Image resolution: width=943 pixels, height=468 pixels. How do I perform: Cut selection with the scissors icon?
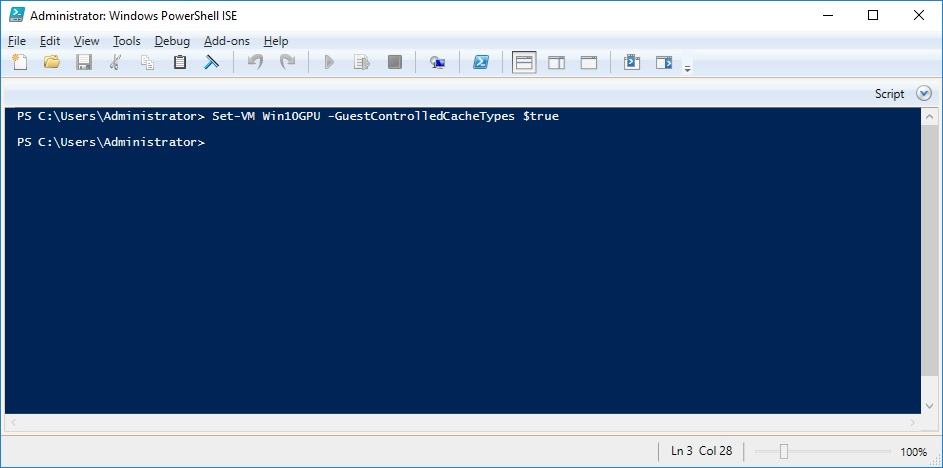[x=115, y=62]
